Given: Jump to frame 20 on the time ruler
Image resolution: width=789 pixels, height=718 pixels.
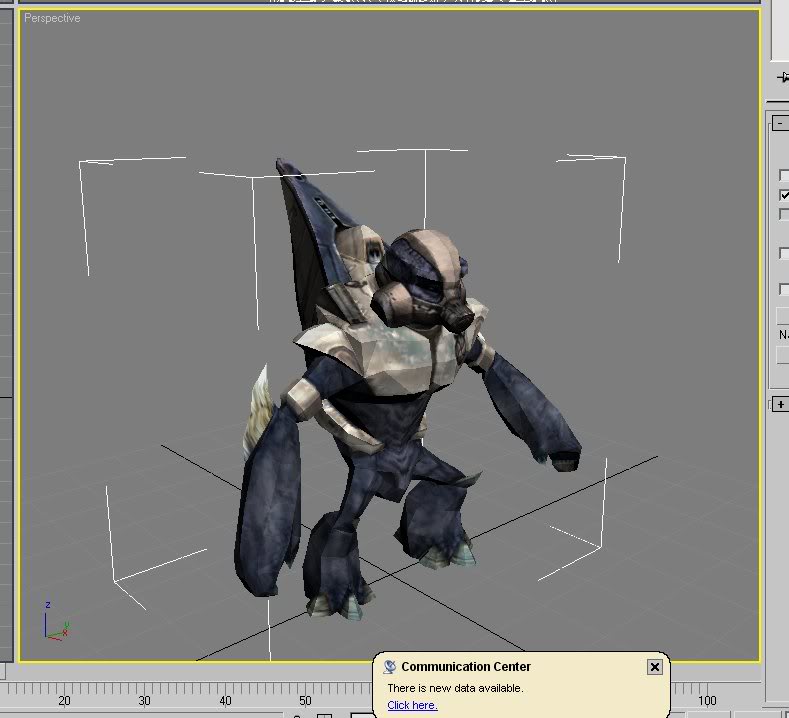Looking at the screenshot, I should click(64, 700).
